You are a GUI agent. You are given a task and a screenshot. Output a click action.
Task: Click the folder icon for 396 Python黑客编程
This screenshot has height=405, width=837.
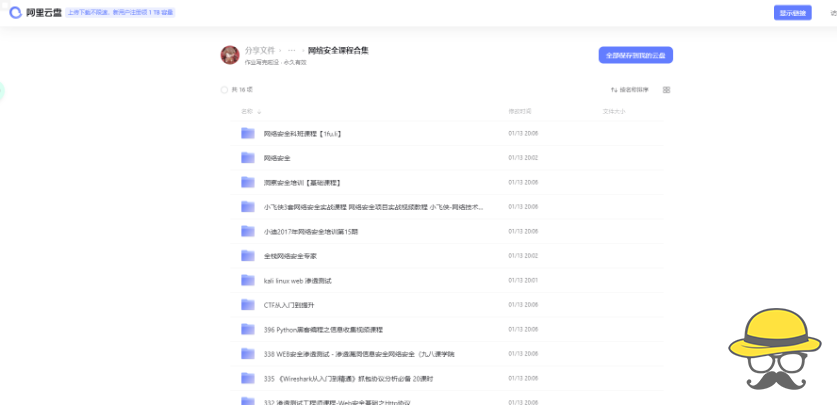click(x=248, y=329)
